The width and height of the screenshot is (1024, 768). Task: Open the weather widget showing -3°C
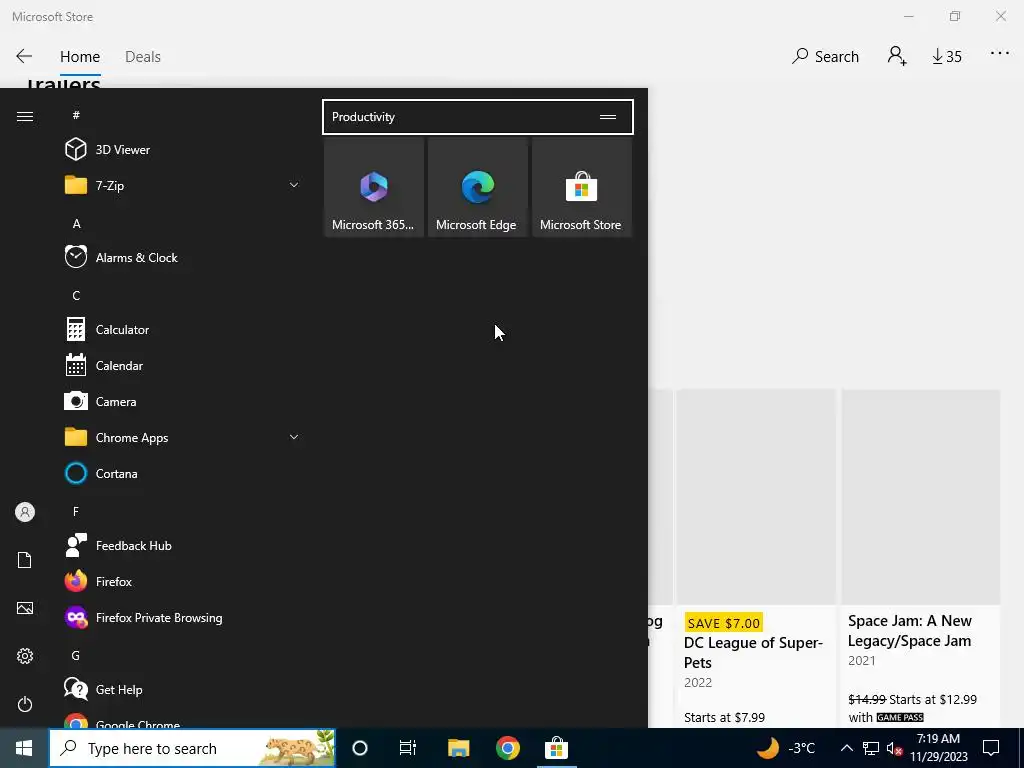[x=786, y=748]
